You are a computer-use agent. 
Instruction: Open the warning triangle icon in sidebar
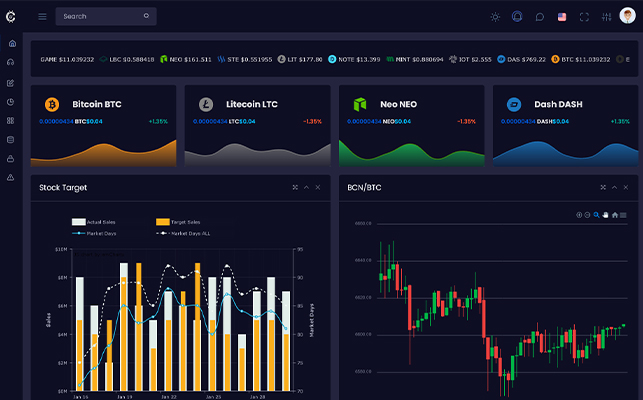click(11, 177)
